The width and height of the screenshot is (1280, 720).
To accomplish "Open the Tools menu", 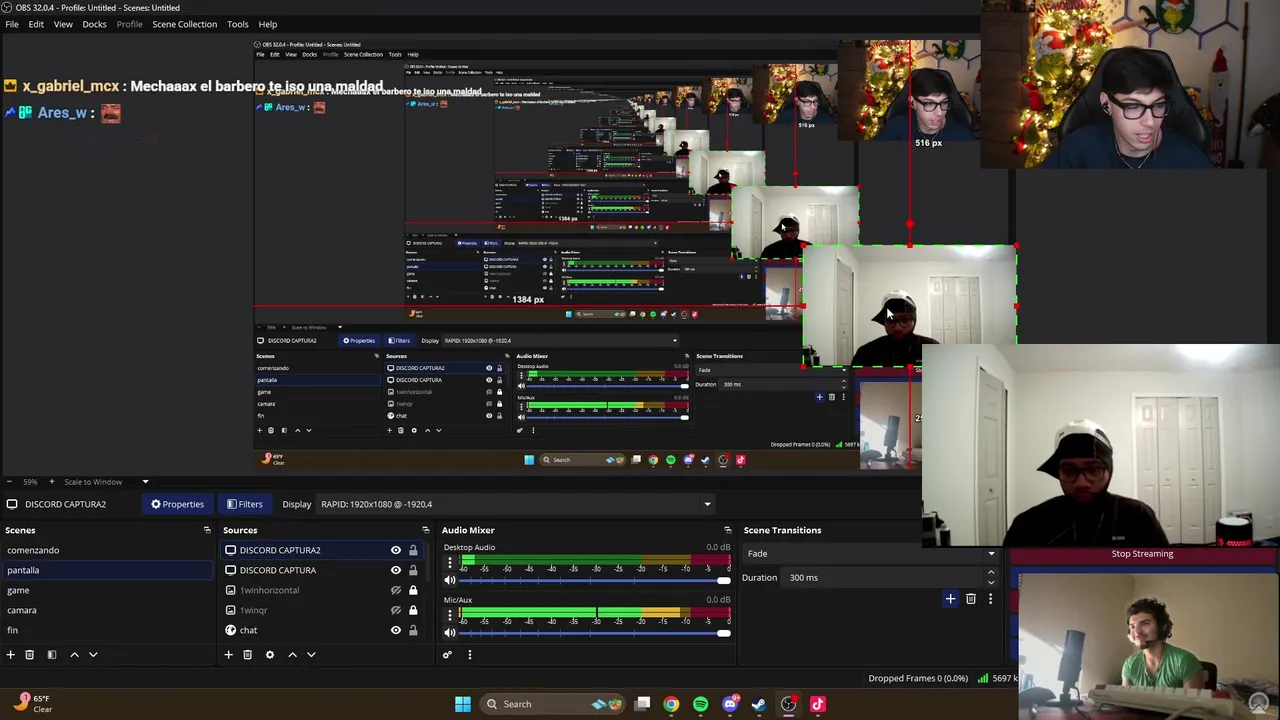I will [237, 24].
